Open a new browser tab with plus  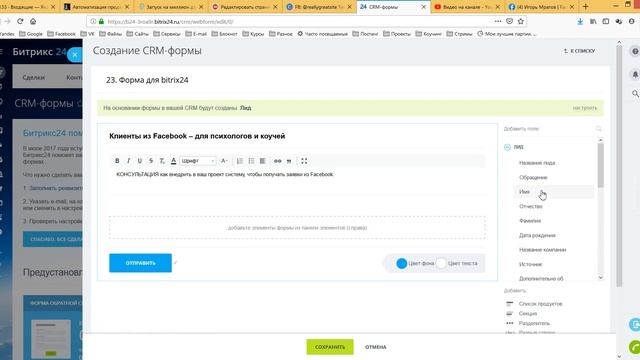coord(586,7)
